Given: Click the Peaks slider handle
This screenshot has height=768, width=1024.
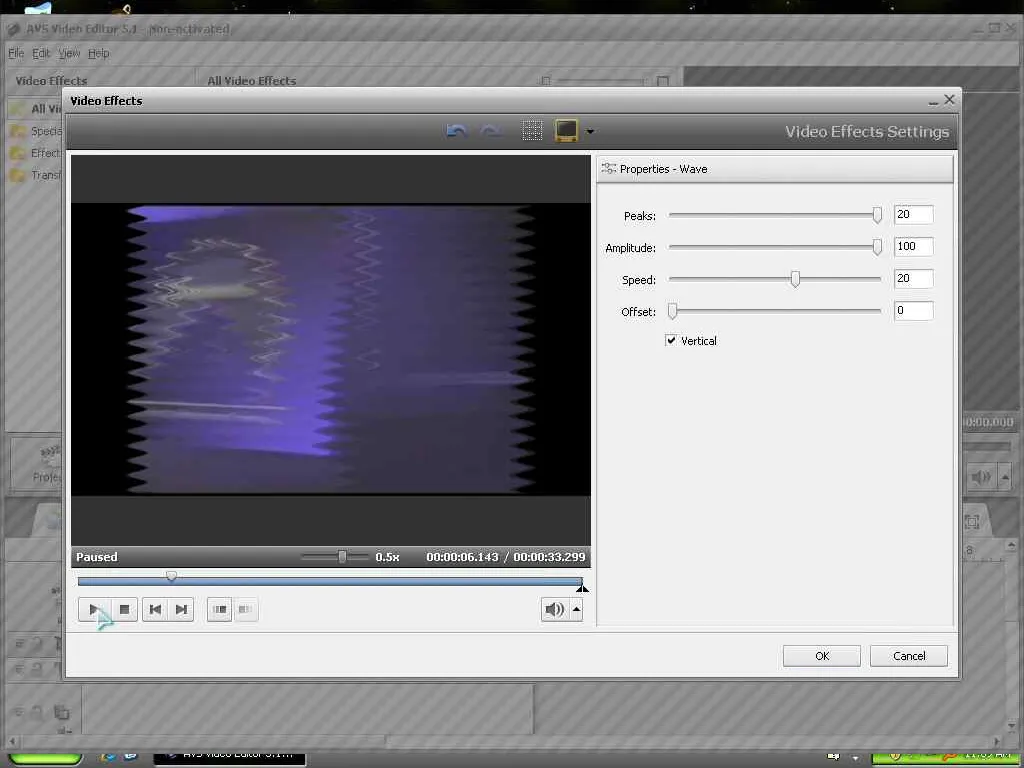Looking at the screenshot, I should tap(877, 215).
